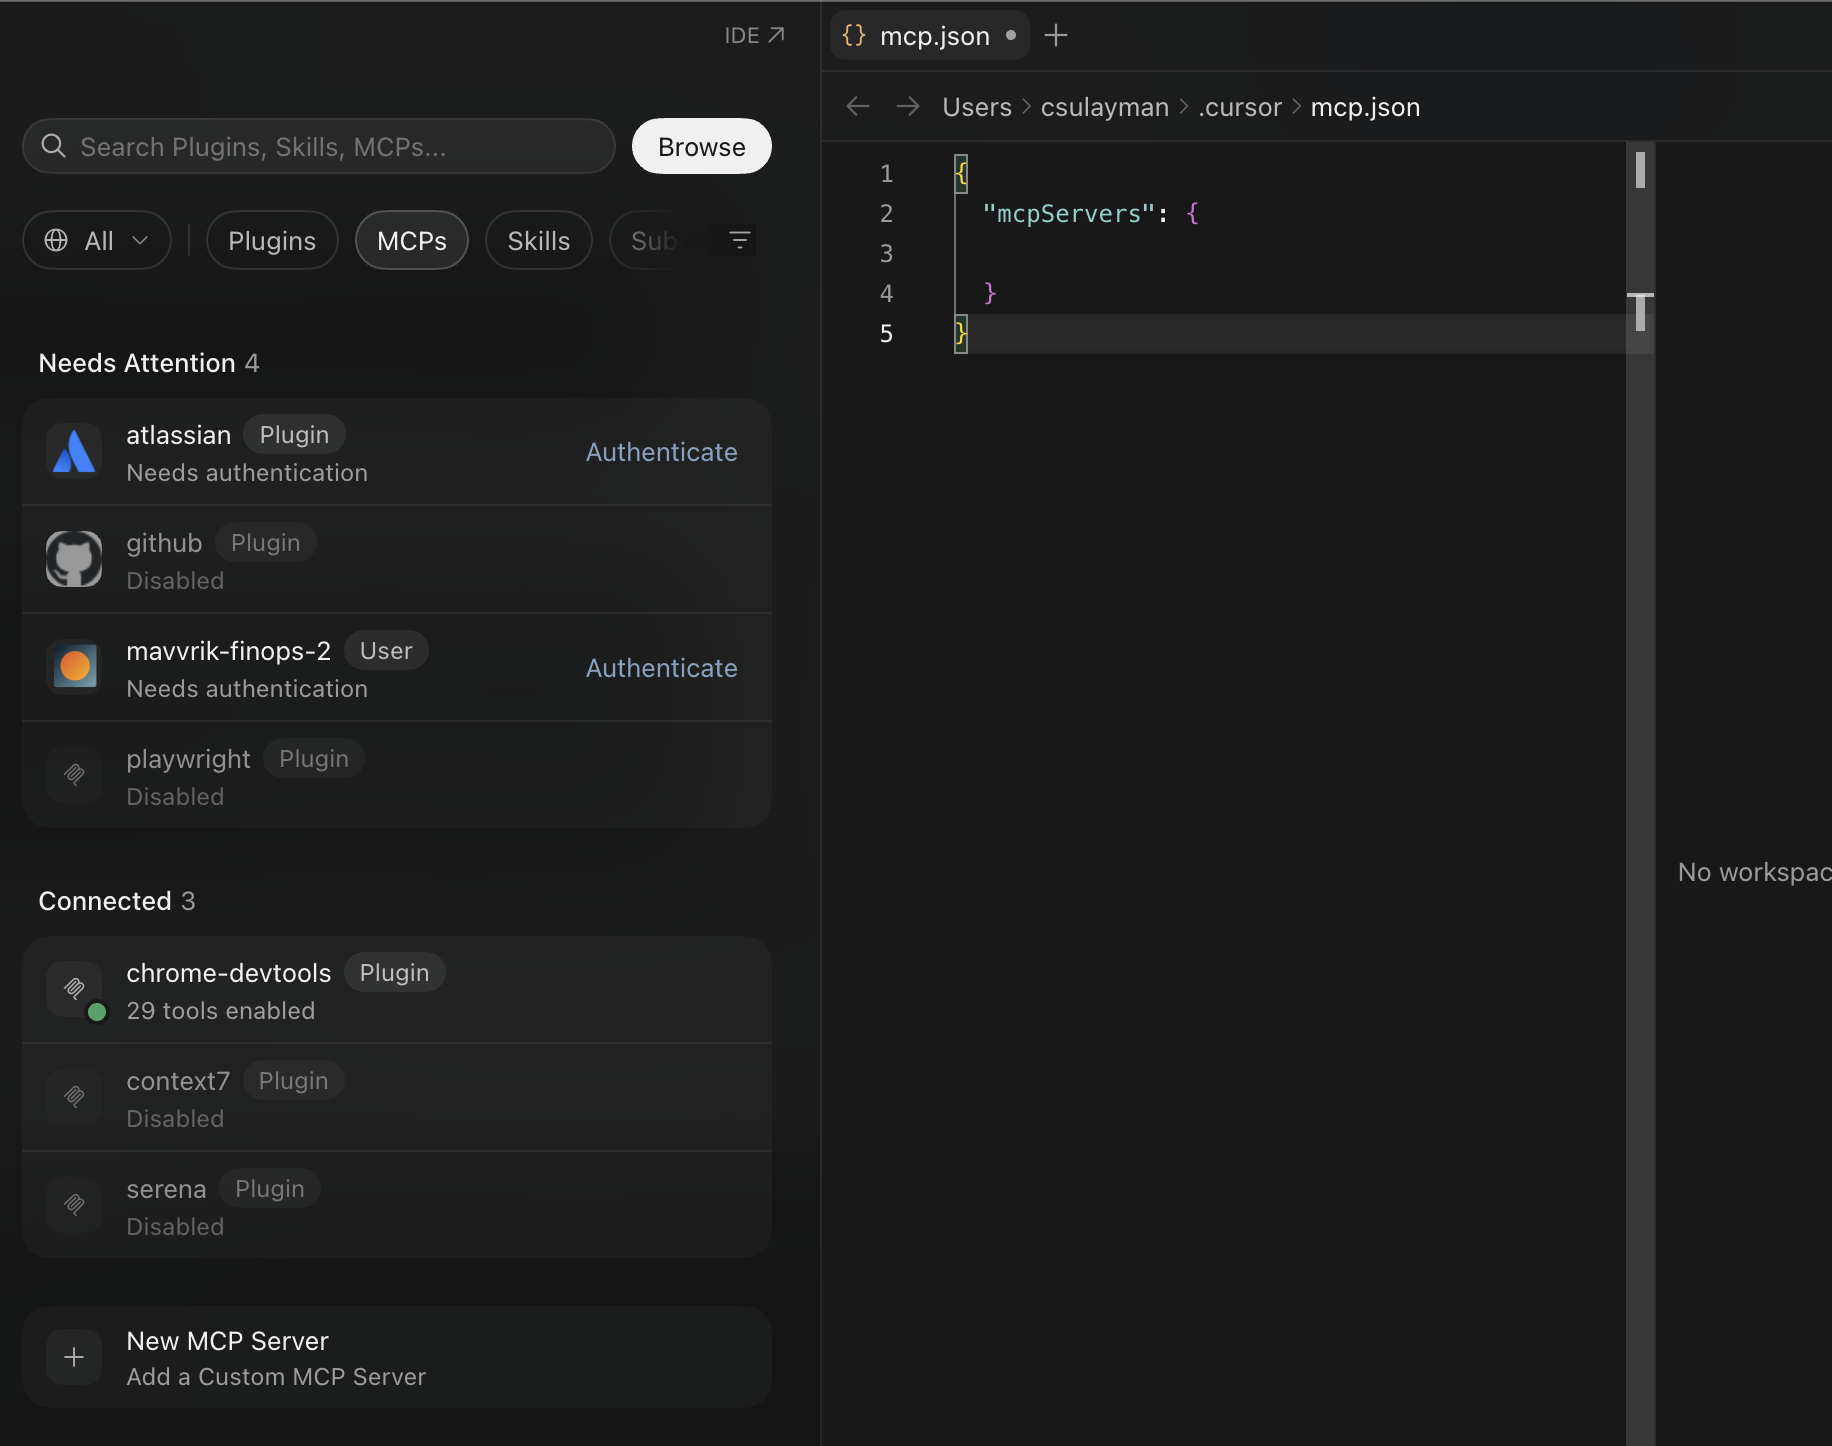Select the Plugins filter tab

[272, 240]
